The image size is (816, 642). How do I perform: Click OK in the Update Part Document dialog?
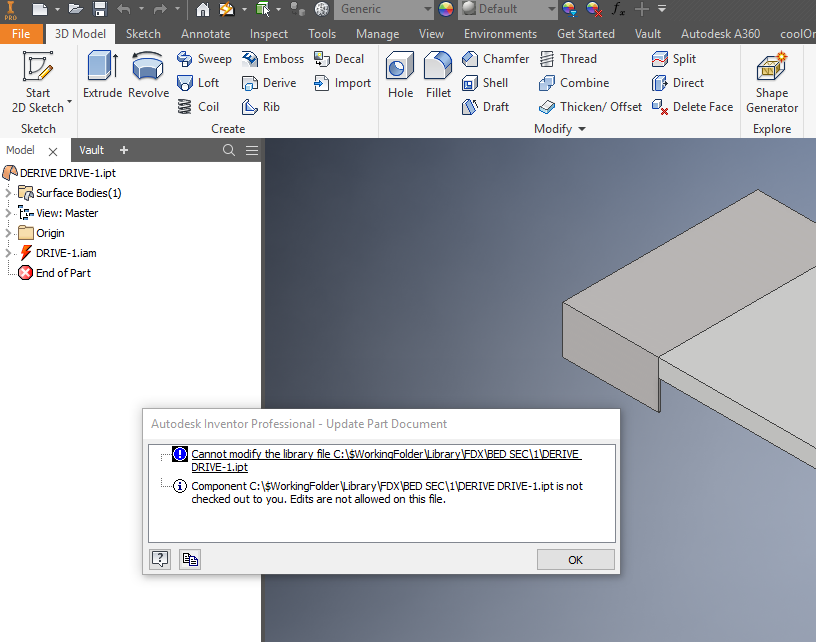(x=575, y=559)
